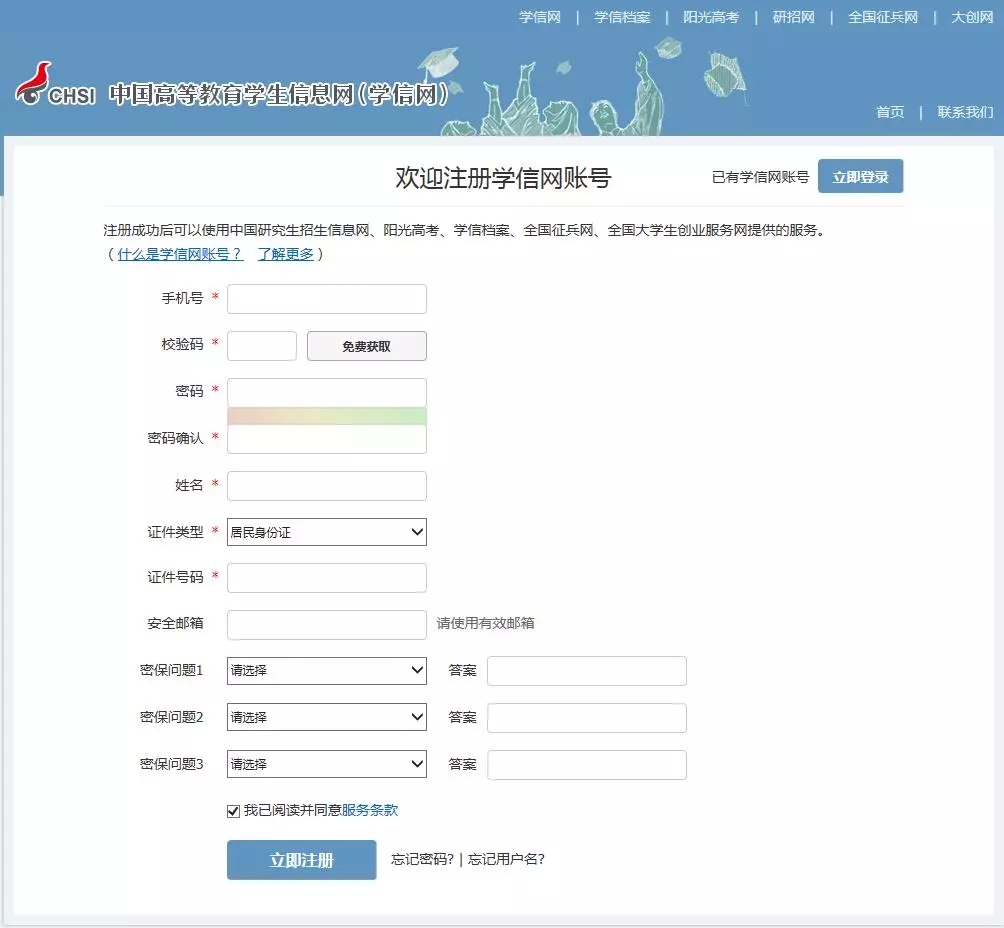Image resolution: width=1004 pixels, height=928 pixels.
Task: Focus the answer field for 密保问题2
Action: click(x=587, y=718)
